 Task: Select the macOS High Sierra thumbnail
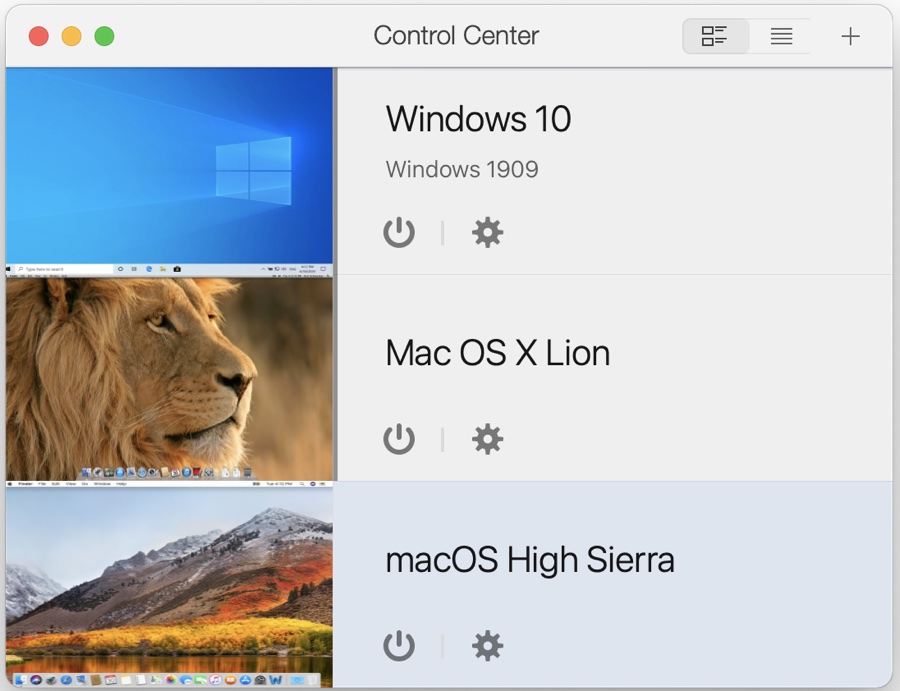pos(169,584)
